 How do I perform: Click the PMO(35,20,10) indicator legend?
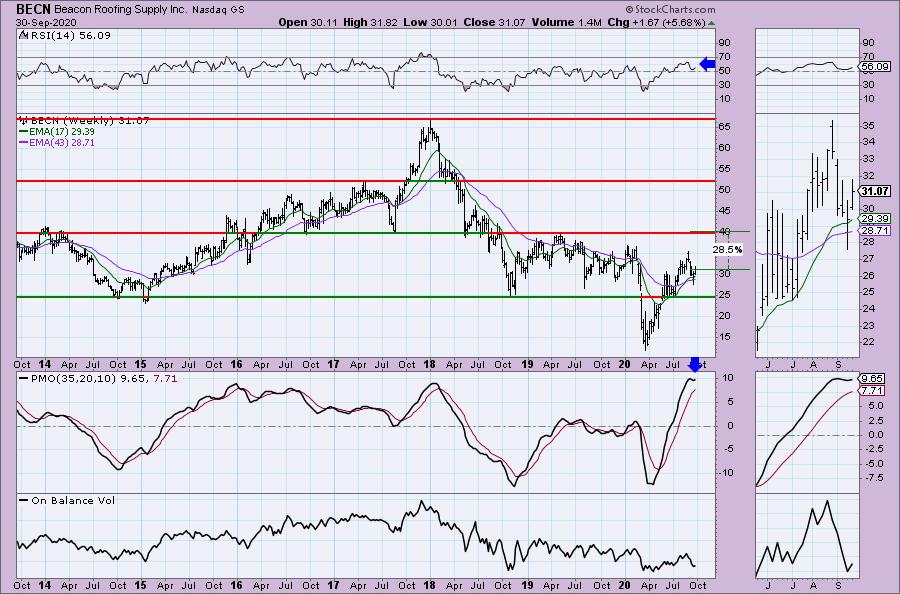click(x=98, y=379)
